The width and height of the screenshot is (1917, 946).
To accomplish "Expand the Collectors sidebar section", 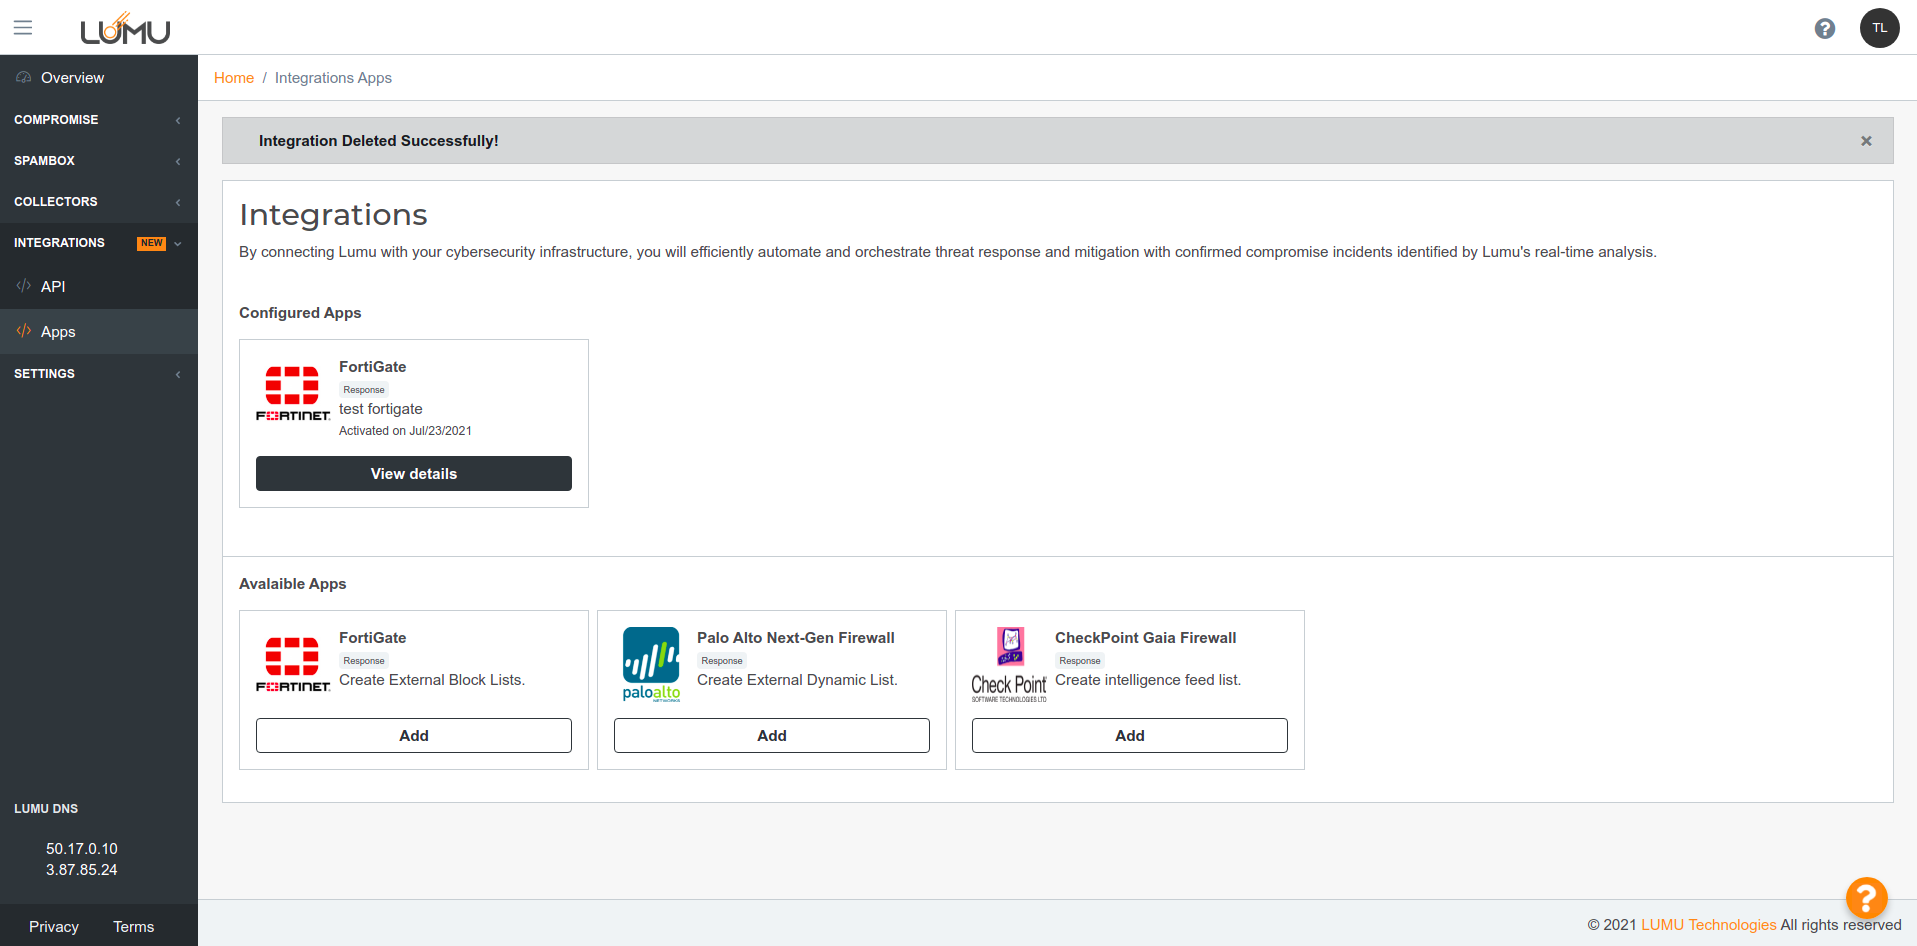I will pyautogui.click(x=98, y=202).
